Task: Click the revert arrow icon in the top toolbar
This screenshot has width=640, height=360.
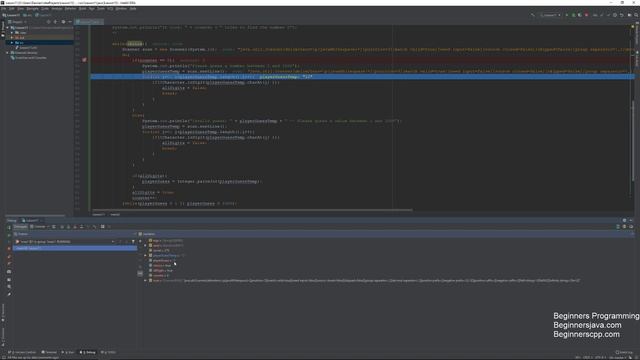Action: coord(622,15)
